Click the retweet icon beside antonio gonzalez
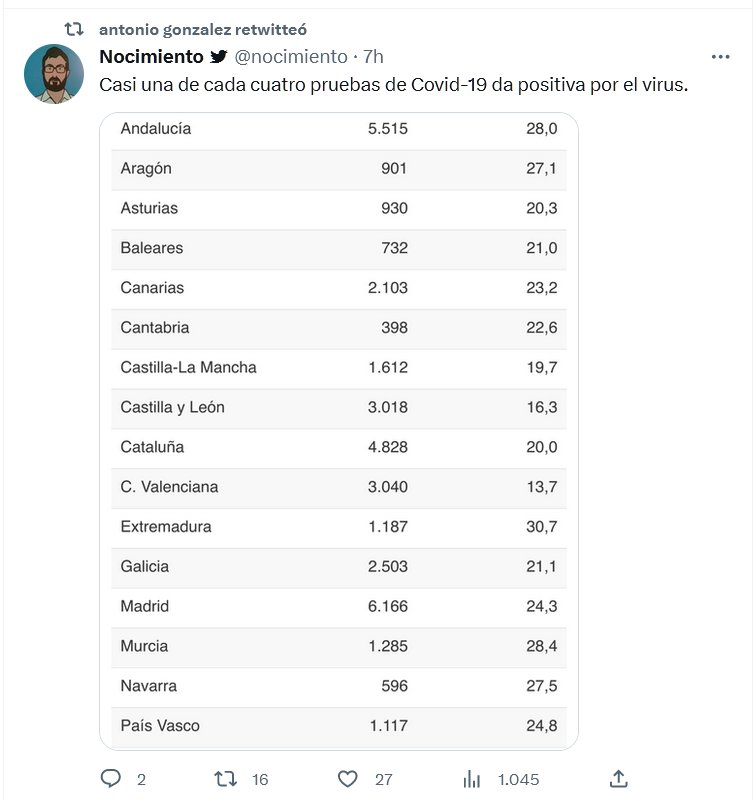This screenshot has height=800, width=754. (x=73, y=30)
